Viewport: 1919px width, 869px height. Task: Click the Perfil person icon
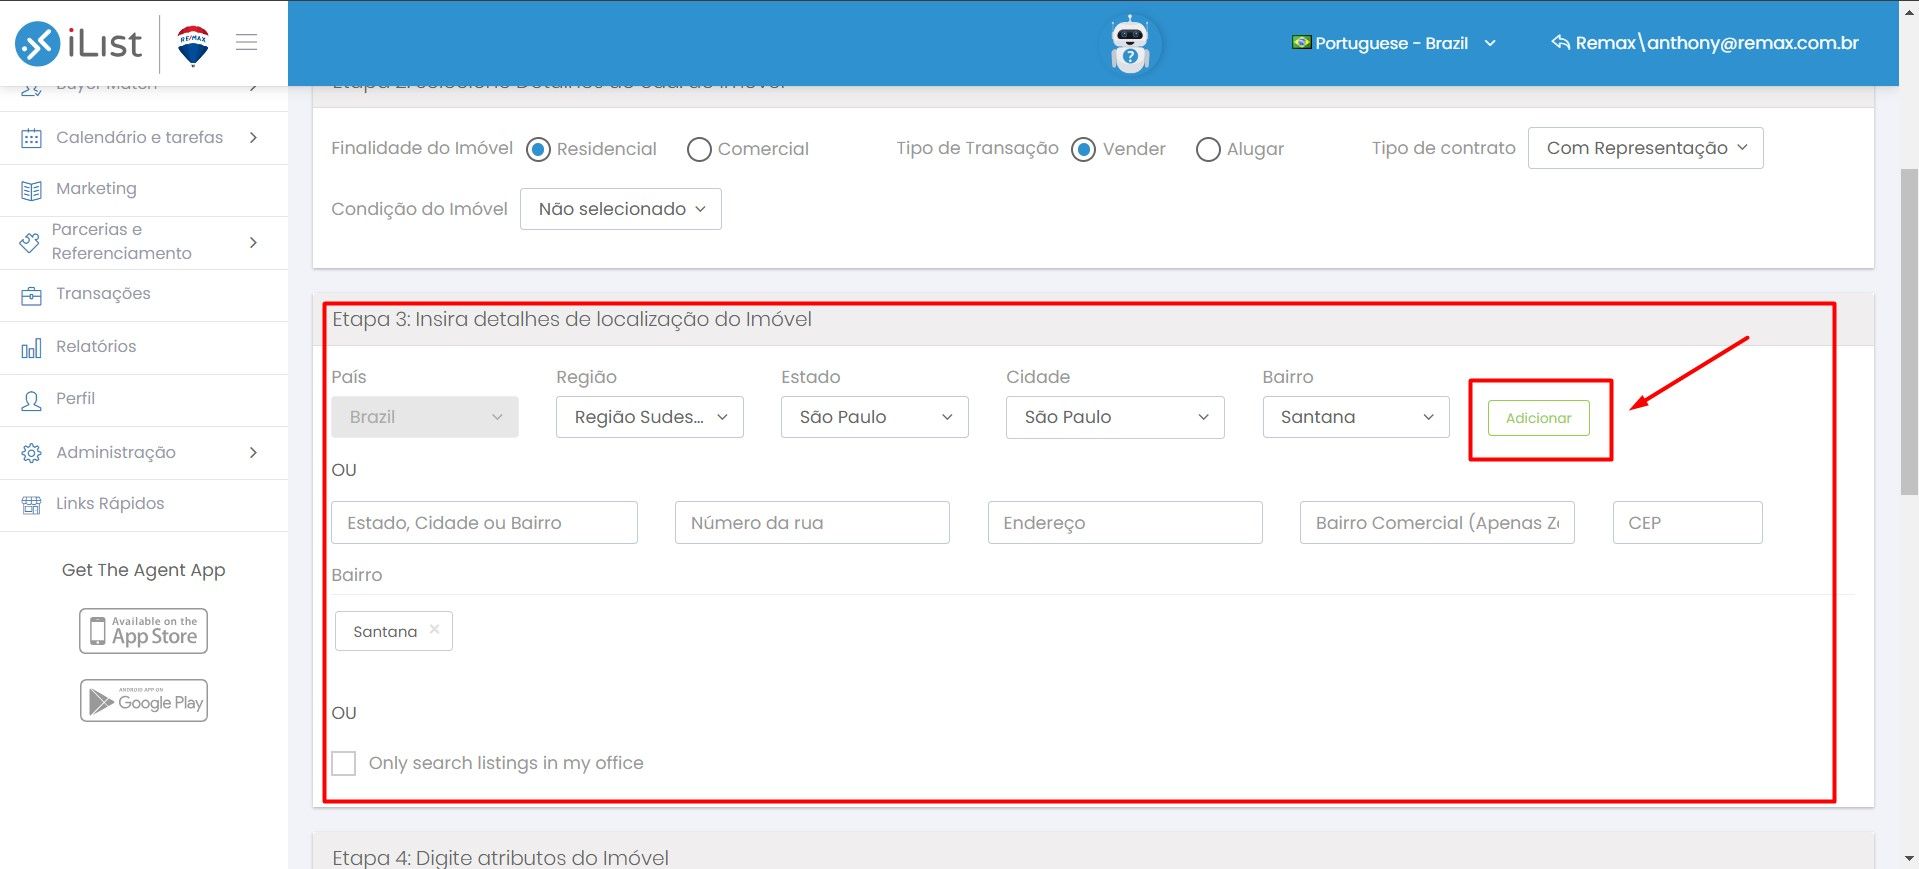31,400
